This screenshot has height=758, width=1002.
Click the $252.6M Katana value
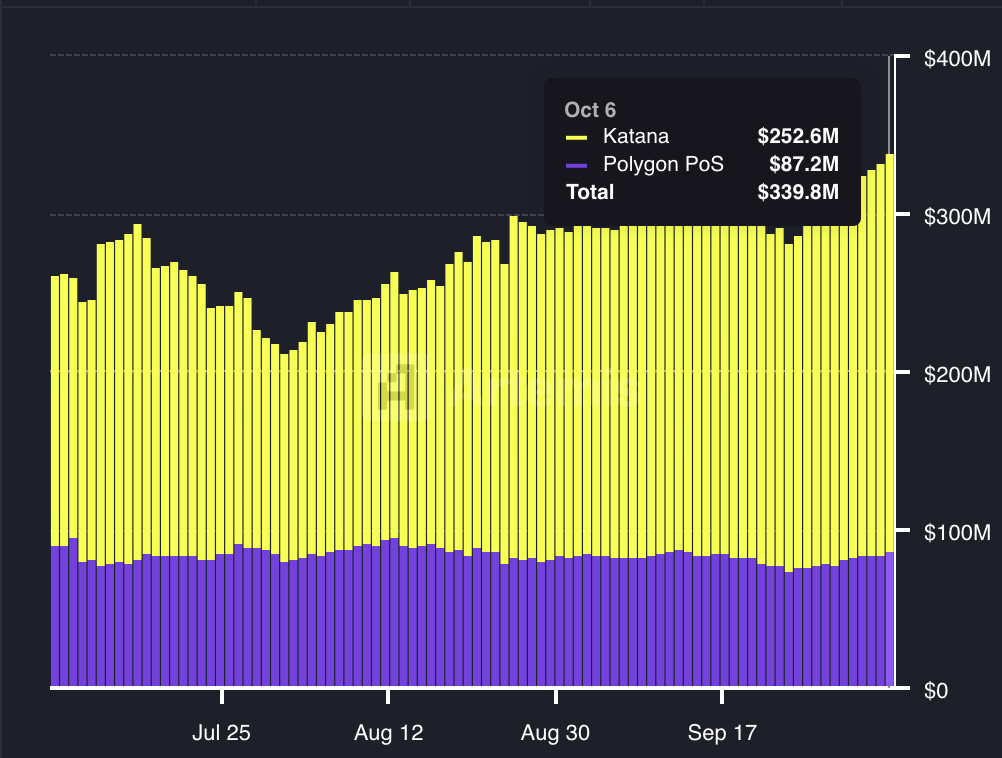point(798,136)
